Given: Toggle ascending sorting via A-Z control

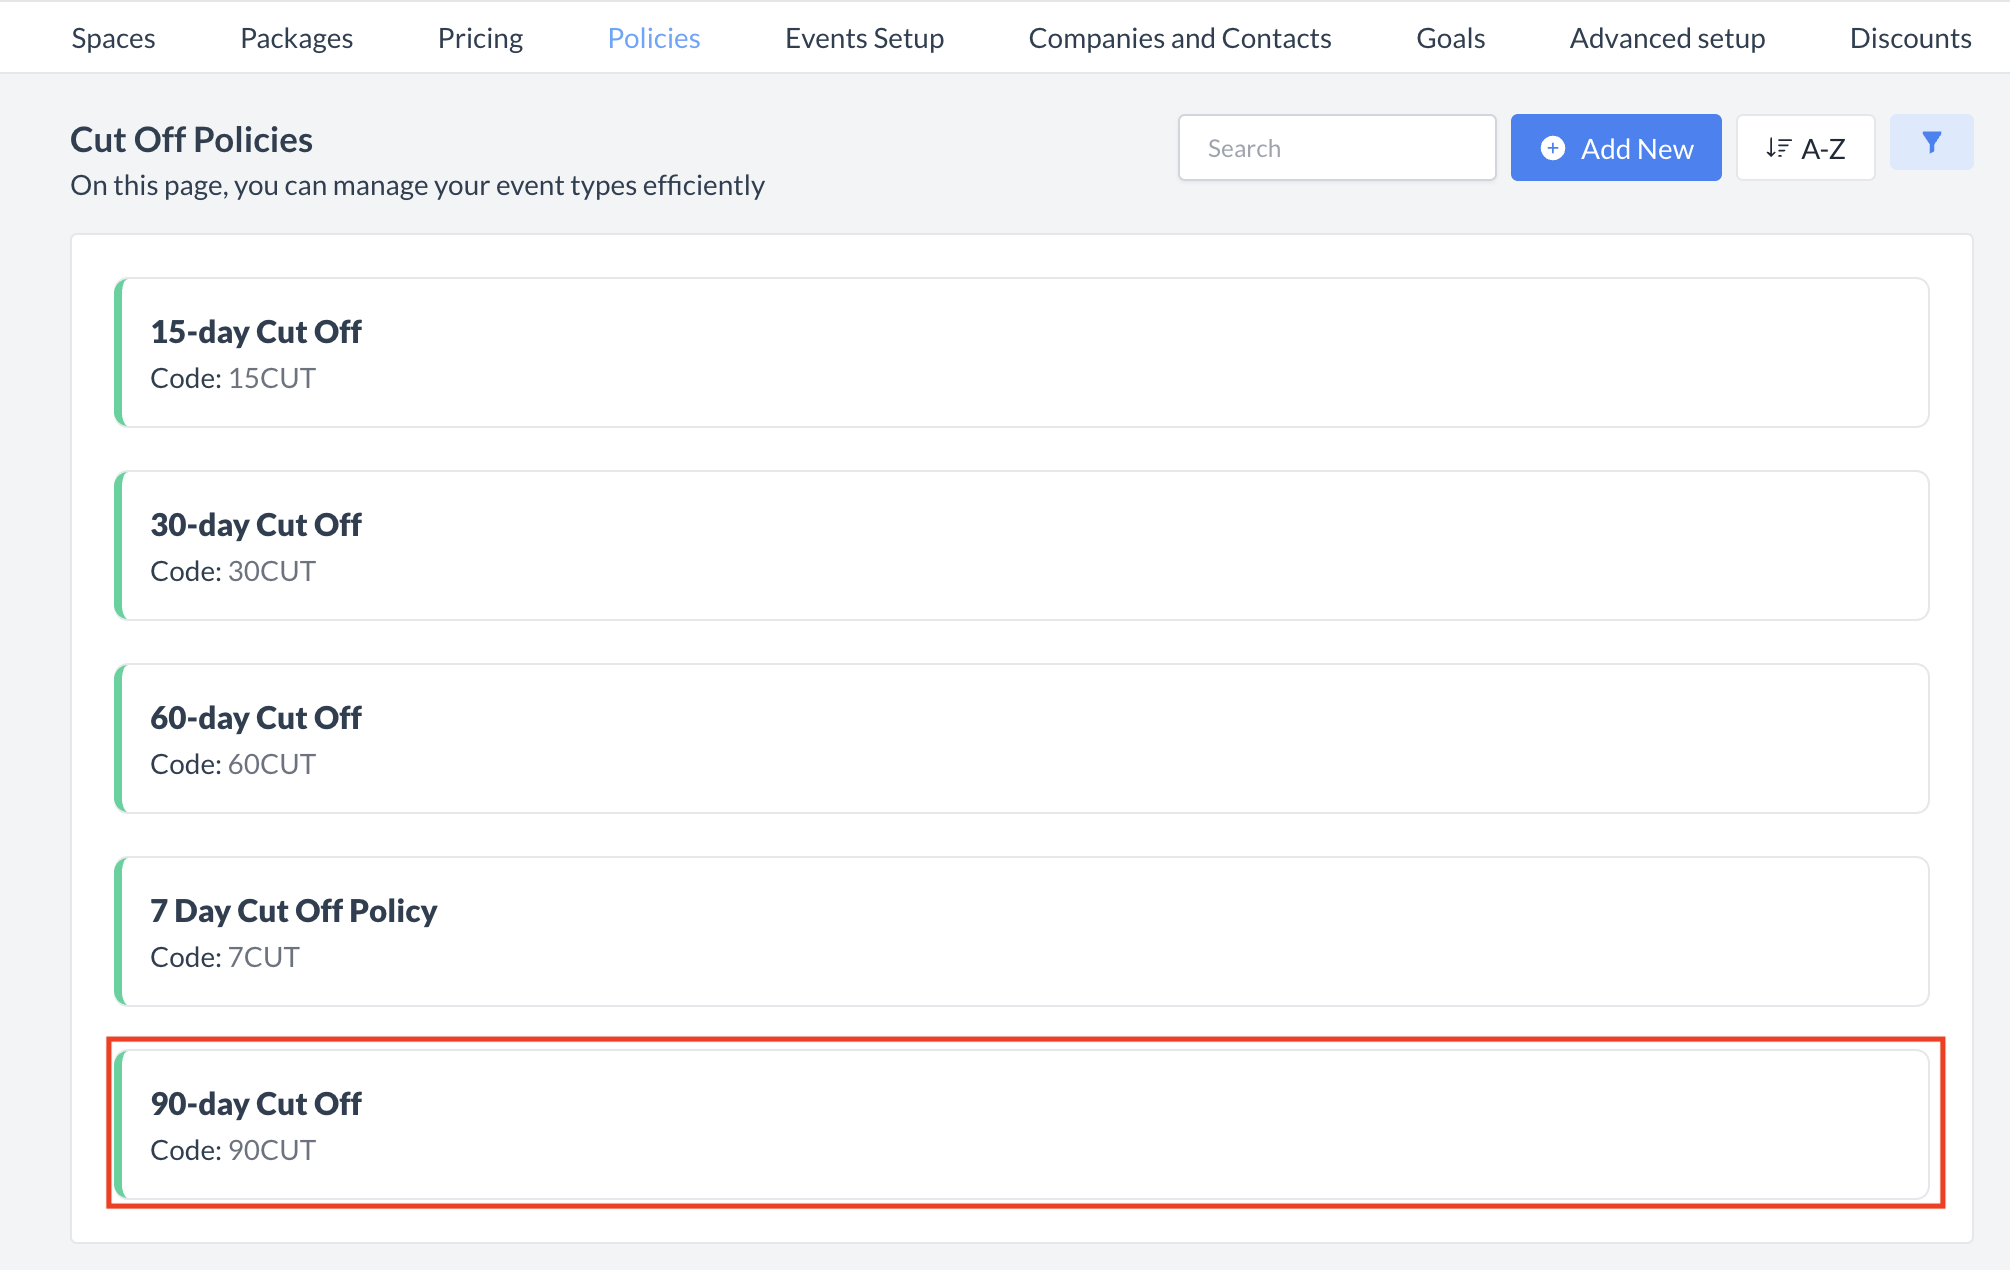Looking at the screenshot, I should [x=1806, y=147].
